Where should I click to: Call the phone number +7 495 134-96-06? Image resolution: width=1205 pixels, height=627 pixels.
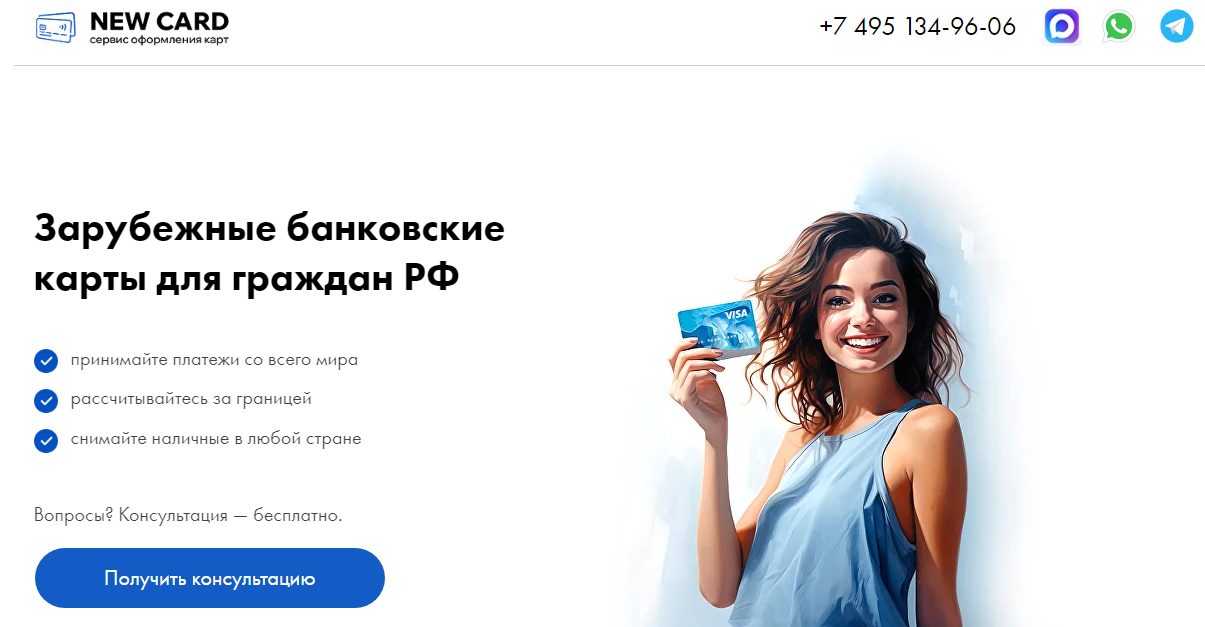click(x=917, y=26)
